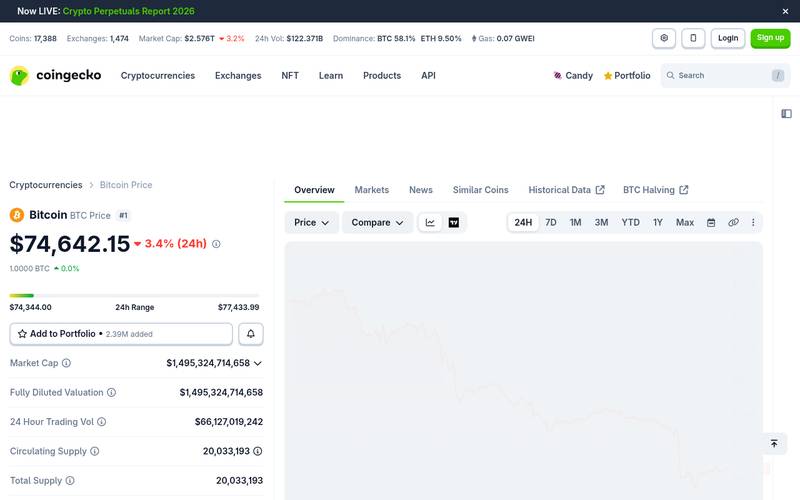Select the line chart view icon

pos(430,222)
